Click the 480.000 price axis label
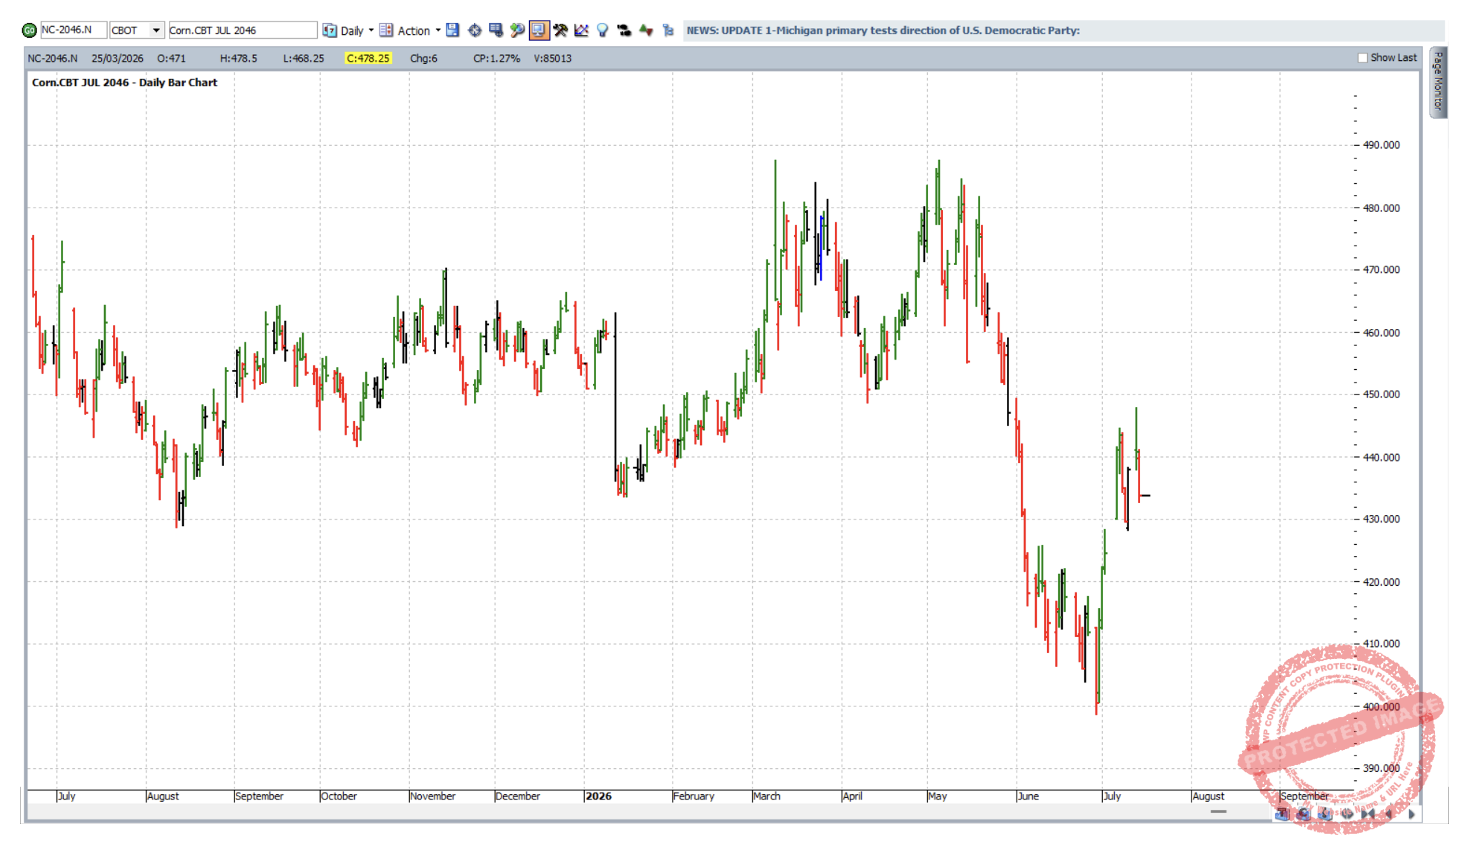Screen dimensions: 1480x854 1381,208
